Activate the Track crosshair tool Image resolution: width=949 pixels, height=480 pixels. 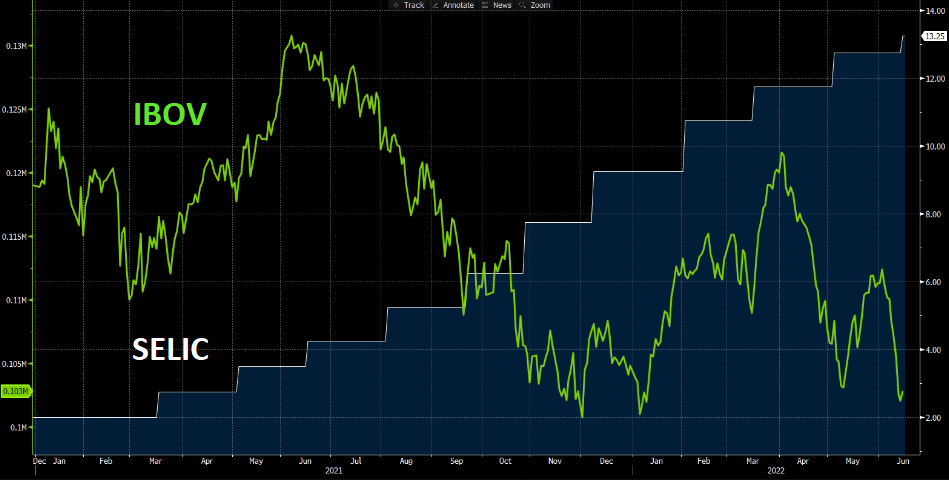(x=409, y=5)
